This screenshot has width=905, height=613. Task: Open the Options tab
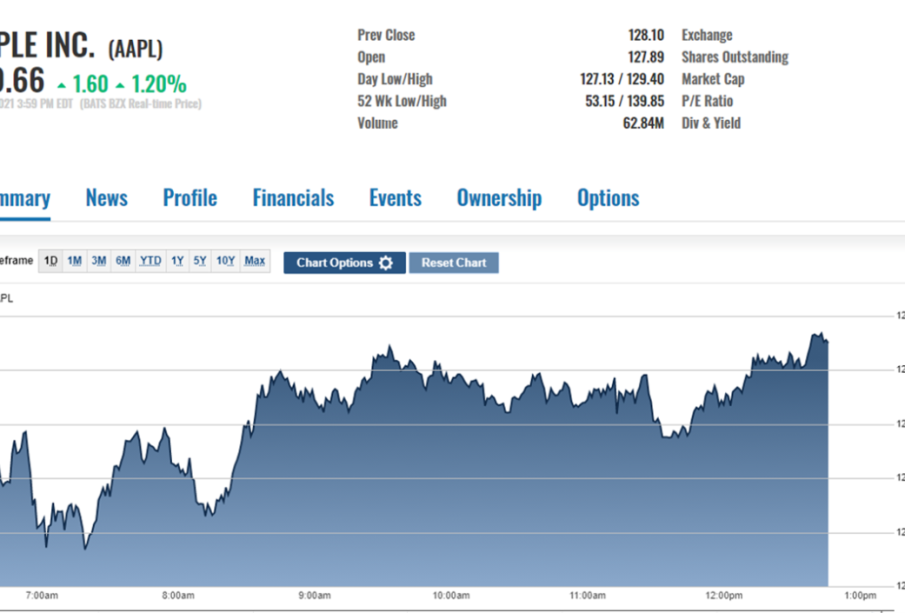(x=608, y=198)
